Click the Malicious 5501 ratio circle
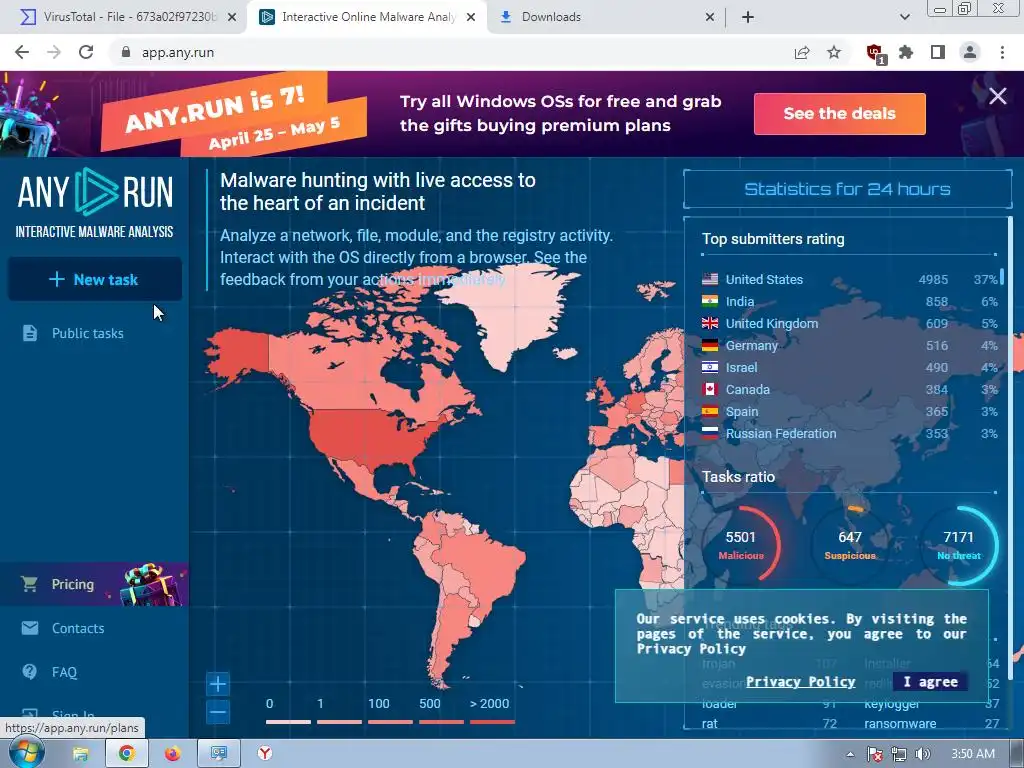1024x768 pixels. (741, 544)
